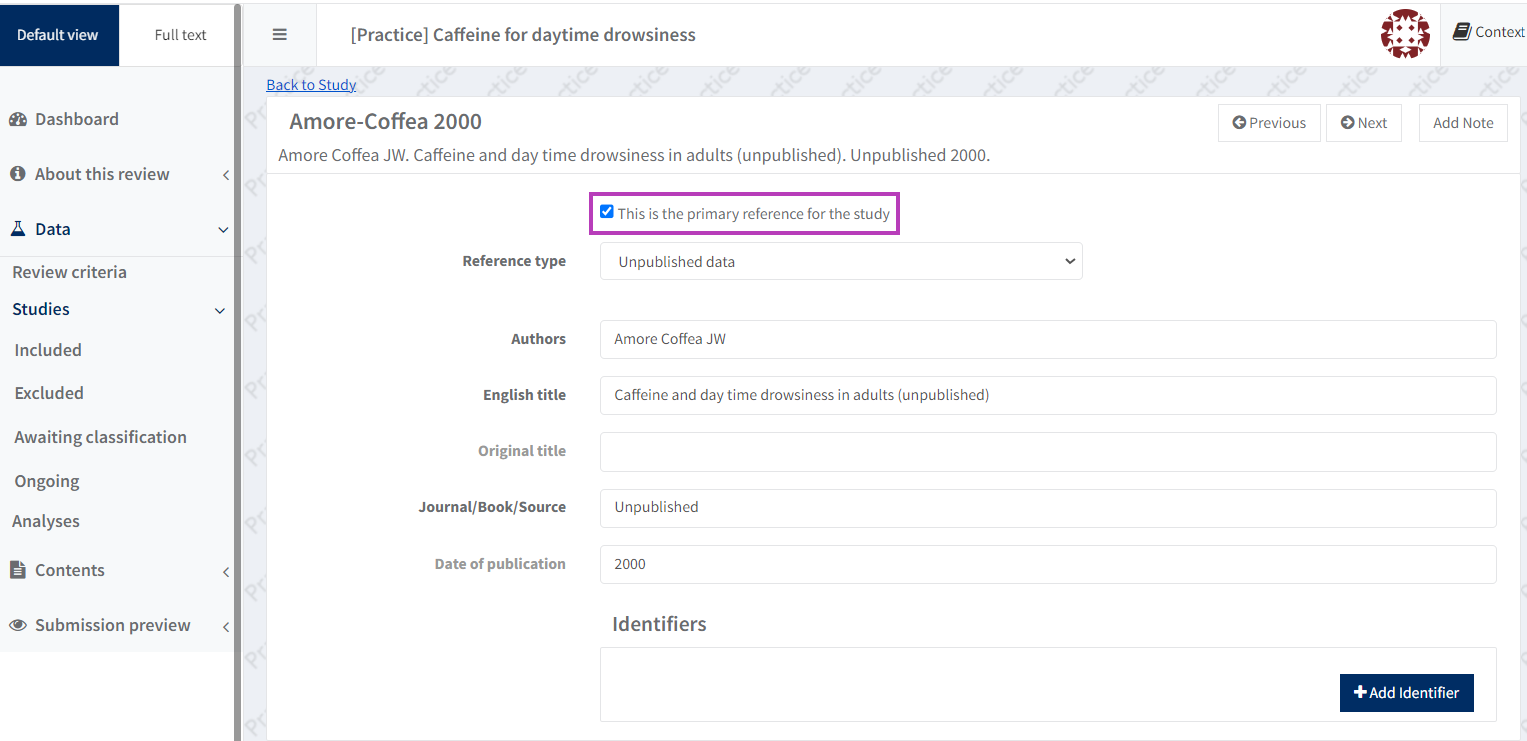Open the Reference type dropdown

coord(841,261)
